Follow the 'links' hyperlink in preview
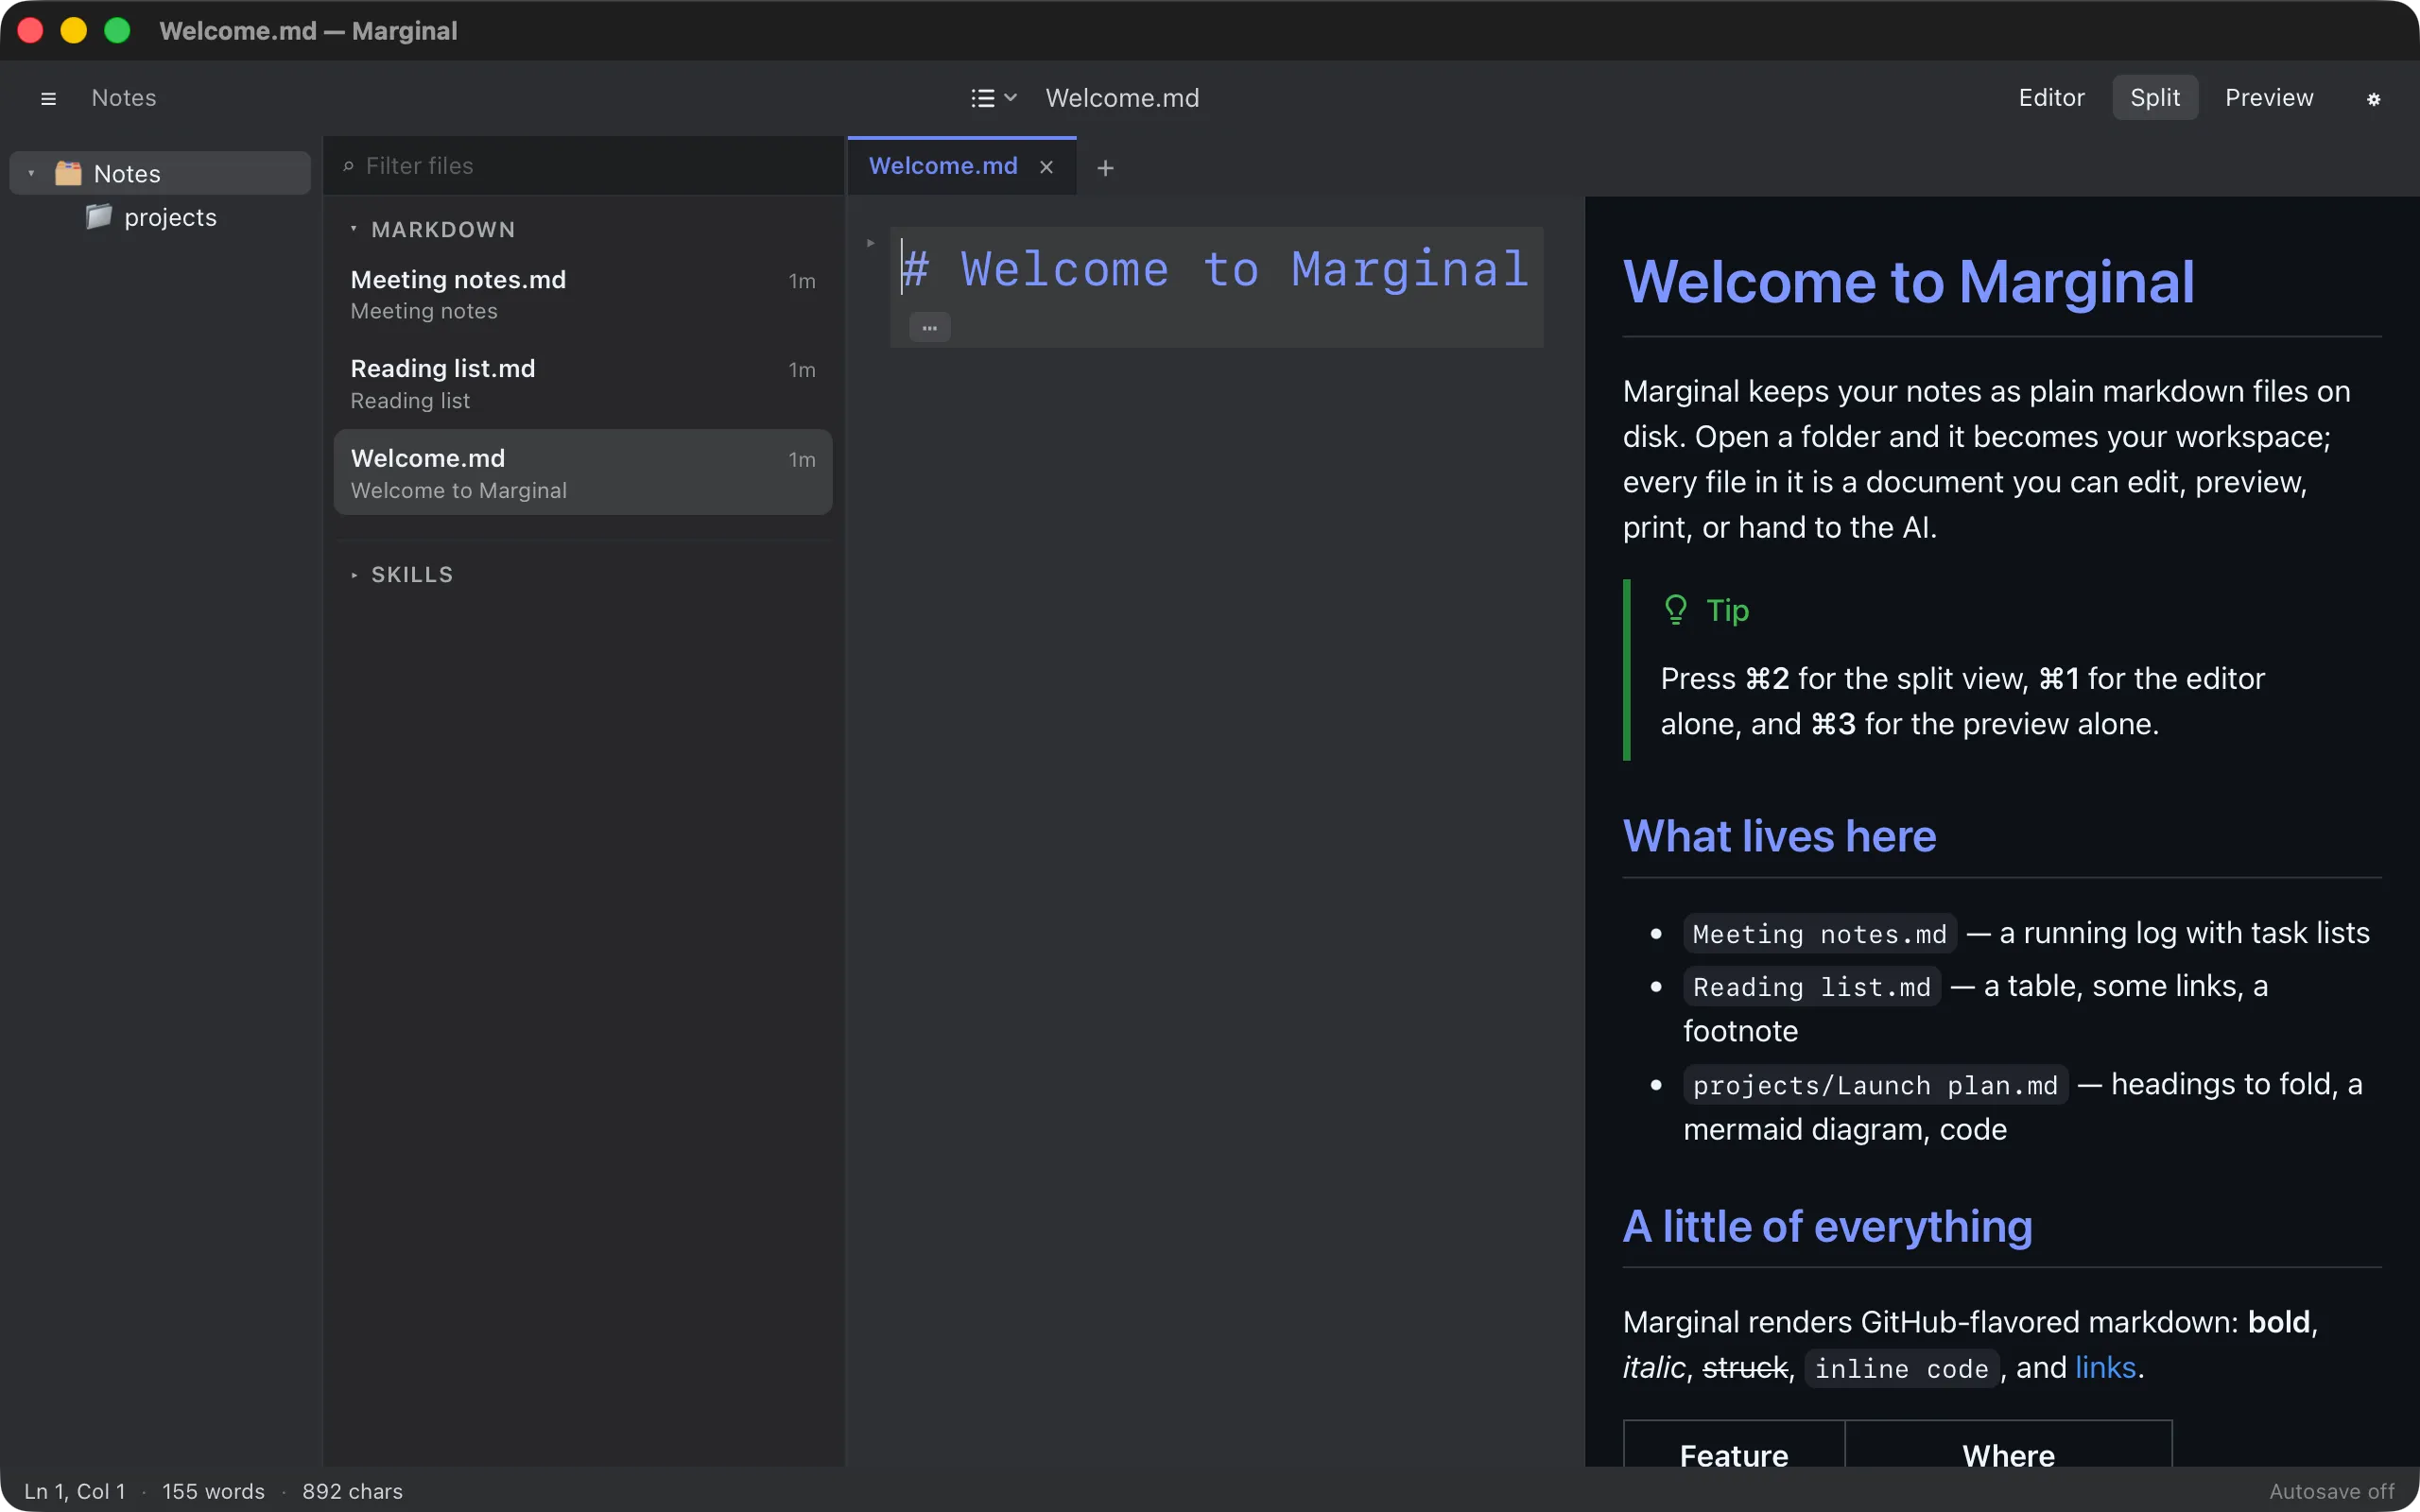 [2105, 1367]
